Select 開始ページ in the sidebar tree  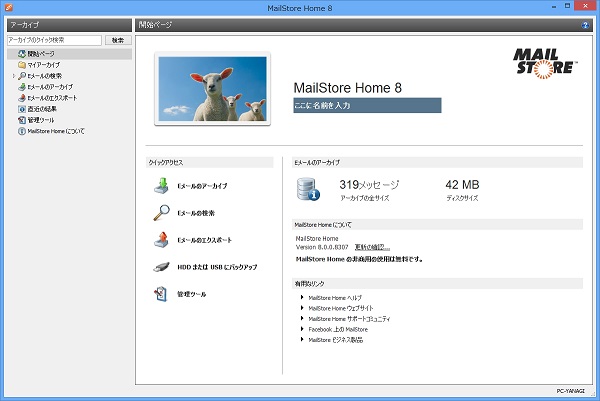coord(43,54)
